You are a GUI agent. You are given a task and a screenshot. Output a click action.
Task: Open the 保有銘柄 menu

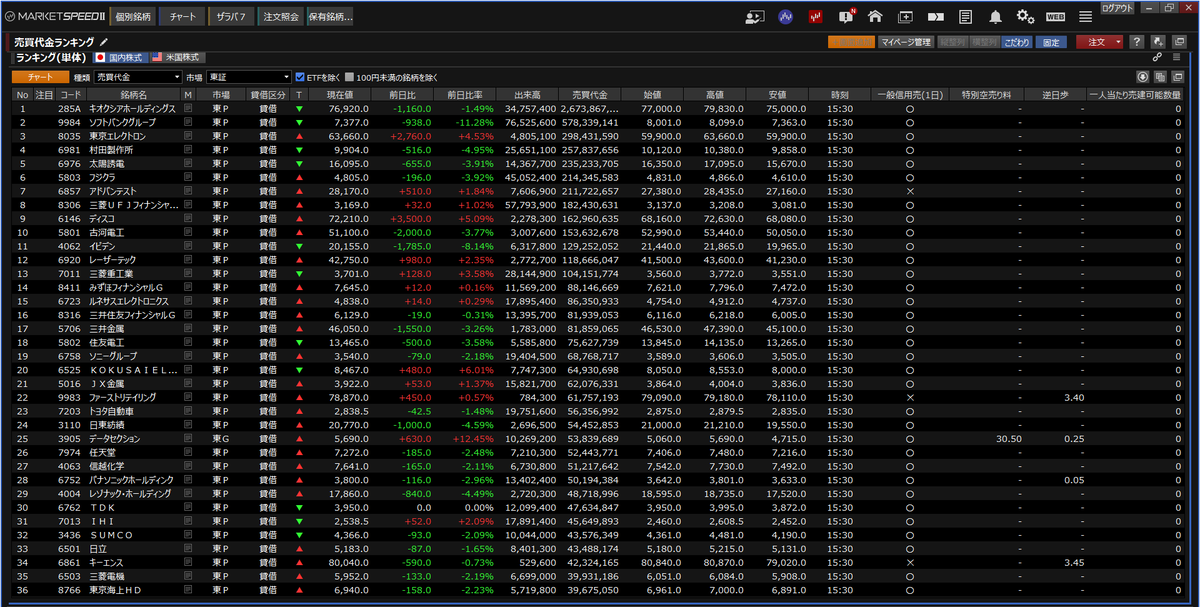[330, 16]
